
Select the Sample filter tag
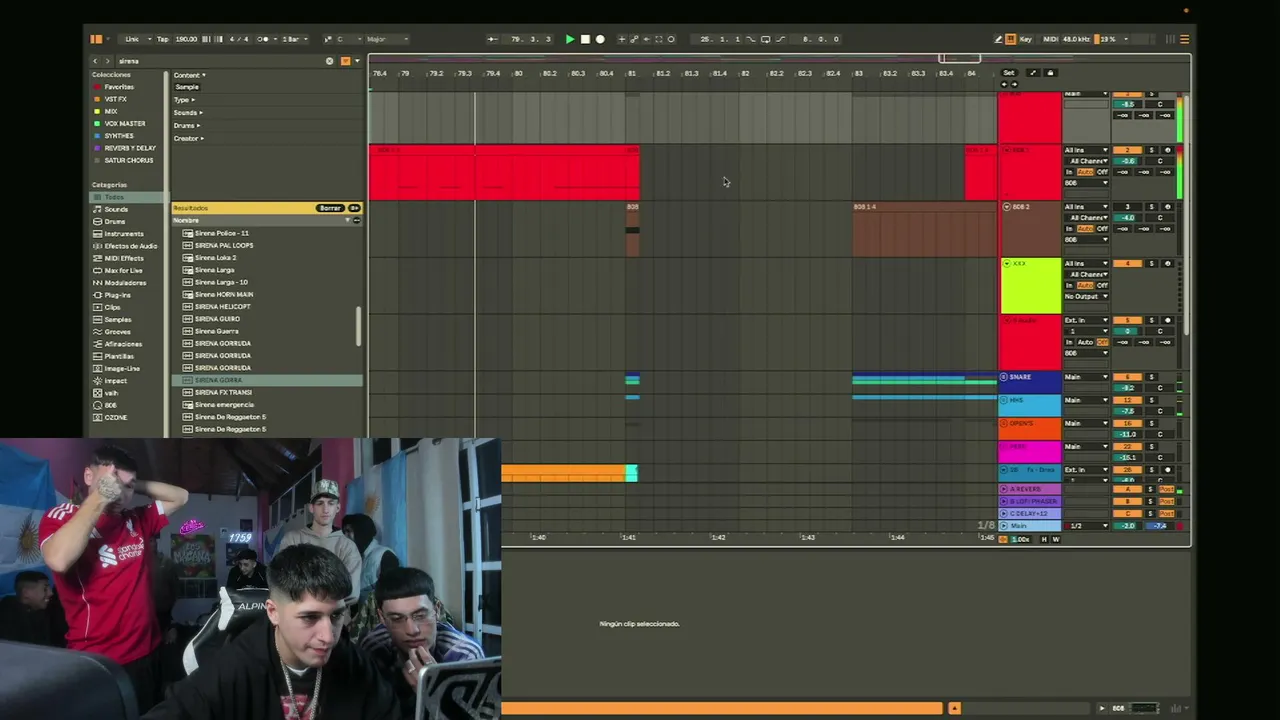187,87
